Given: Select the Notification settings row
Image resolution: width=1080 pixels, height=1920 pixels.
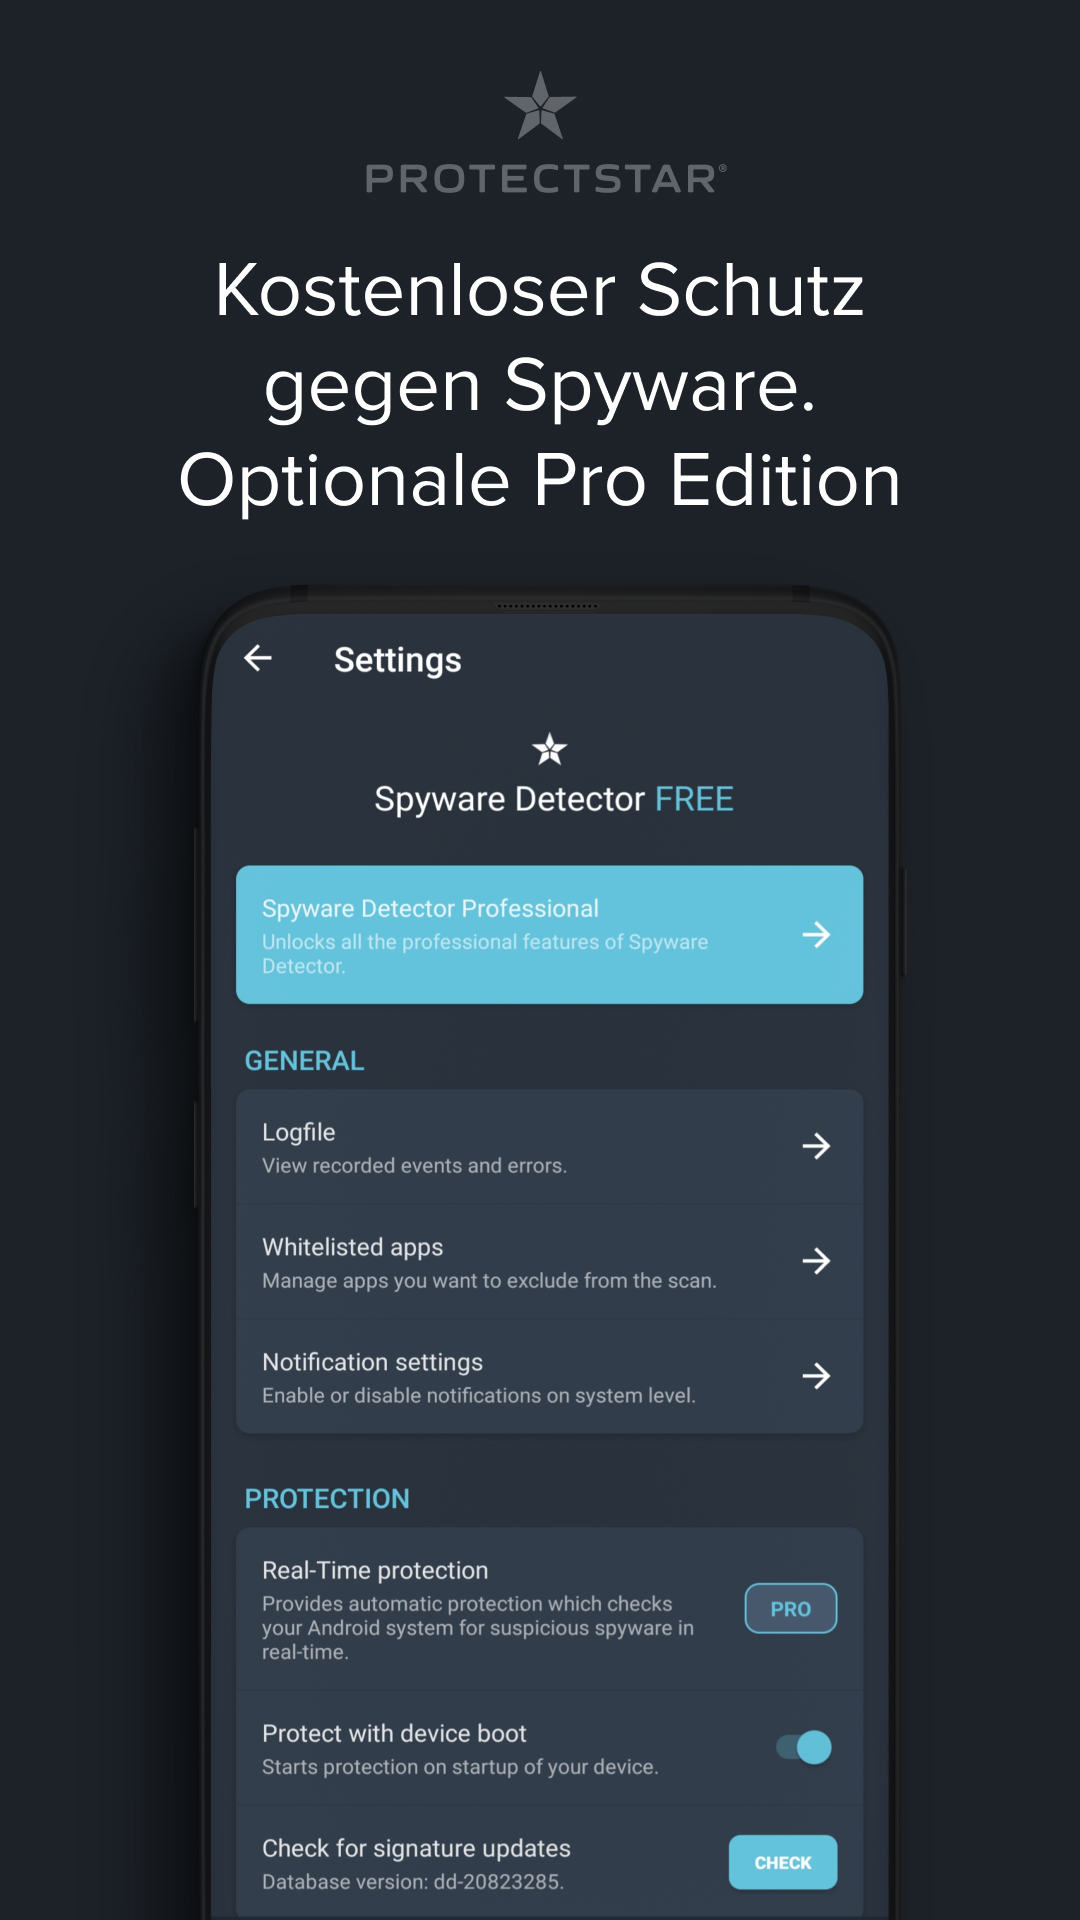Looking at the screenshot, I should click(x=549, y=1377).
